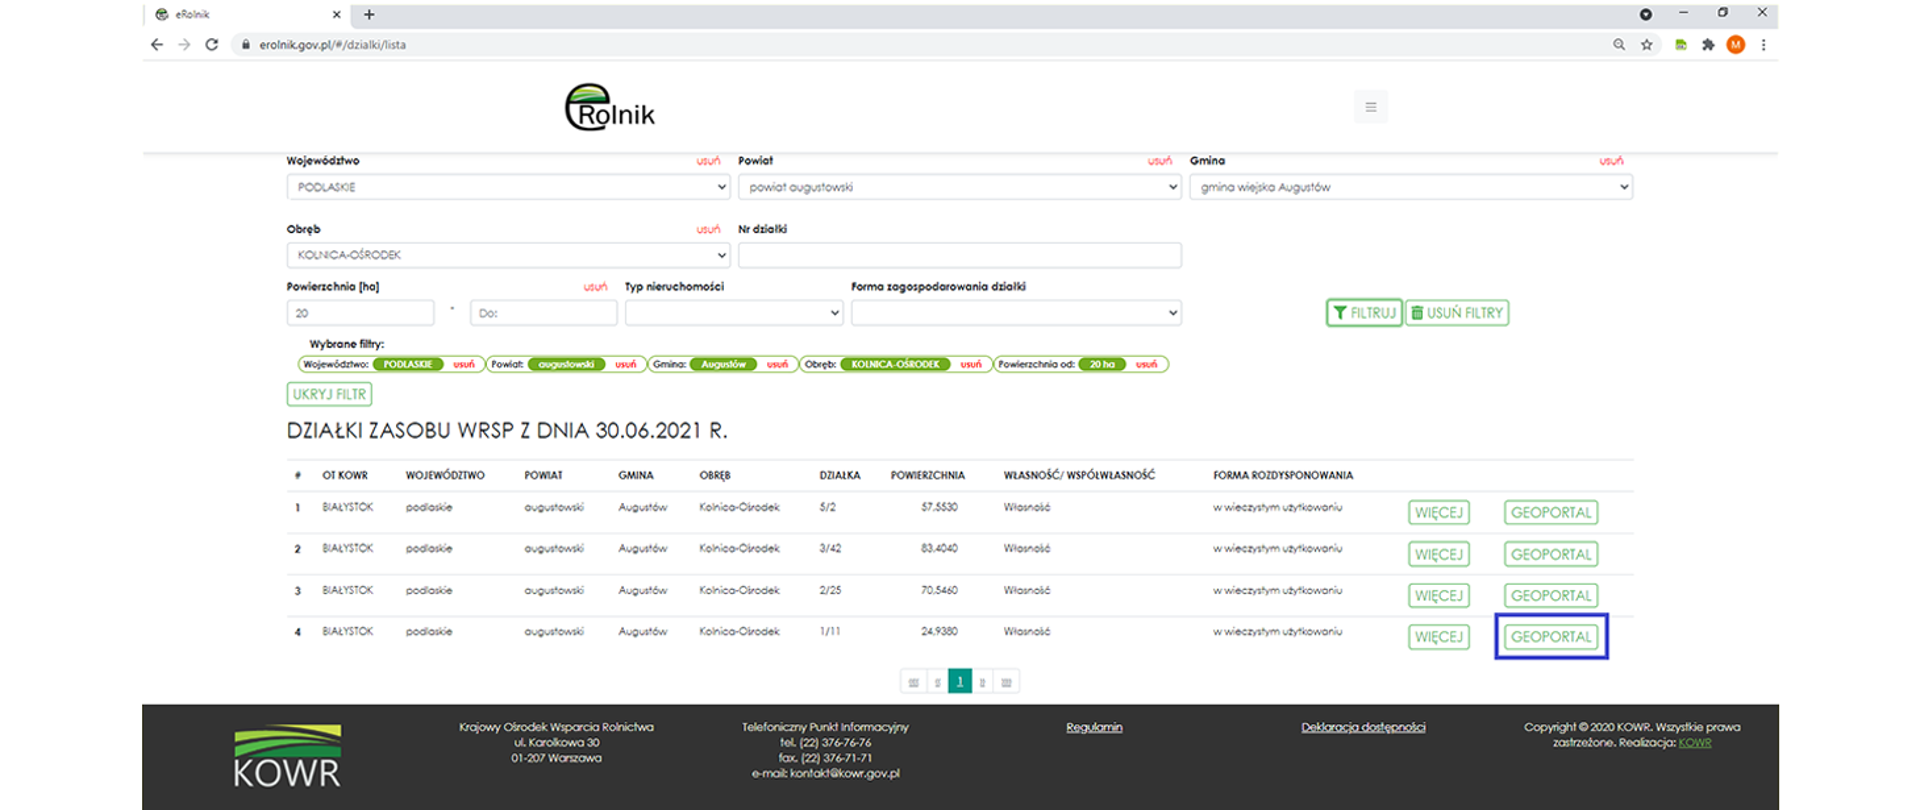The image size is (1920, 810).
Task: Bookmark page using star icon
Action: point(1647,45)
